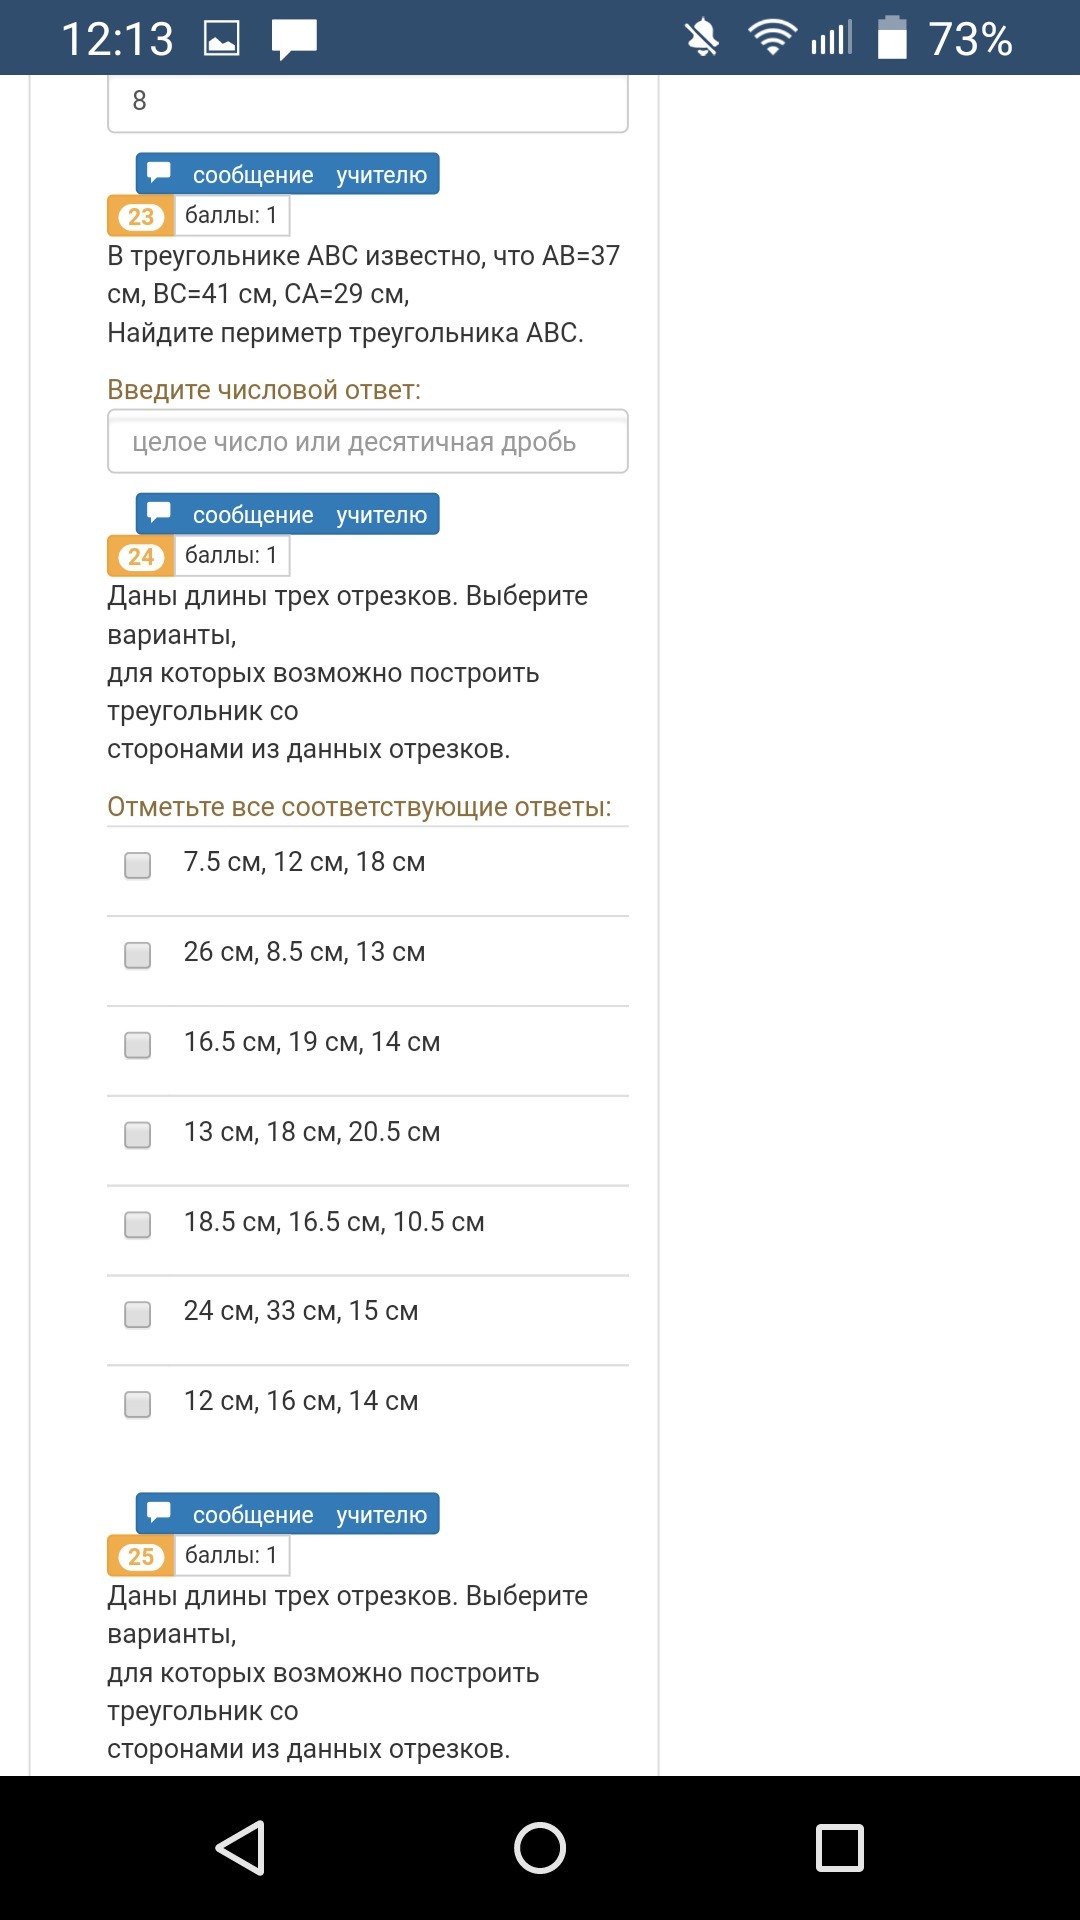Image resolution: width=1080 pixels, height=1920 pixels.
Task: Check the option 7.5 см, 12 см, 18 см
Action: click(x=138, y=865)
